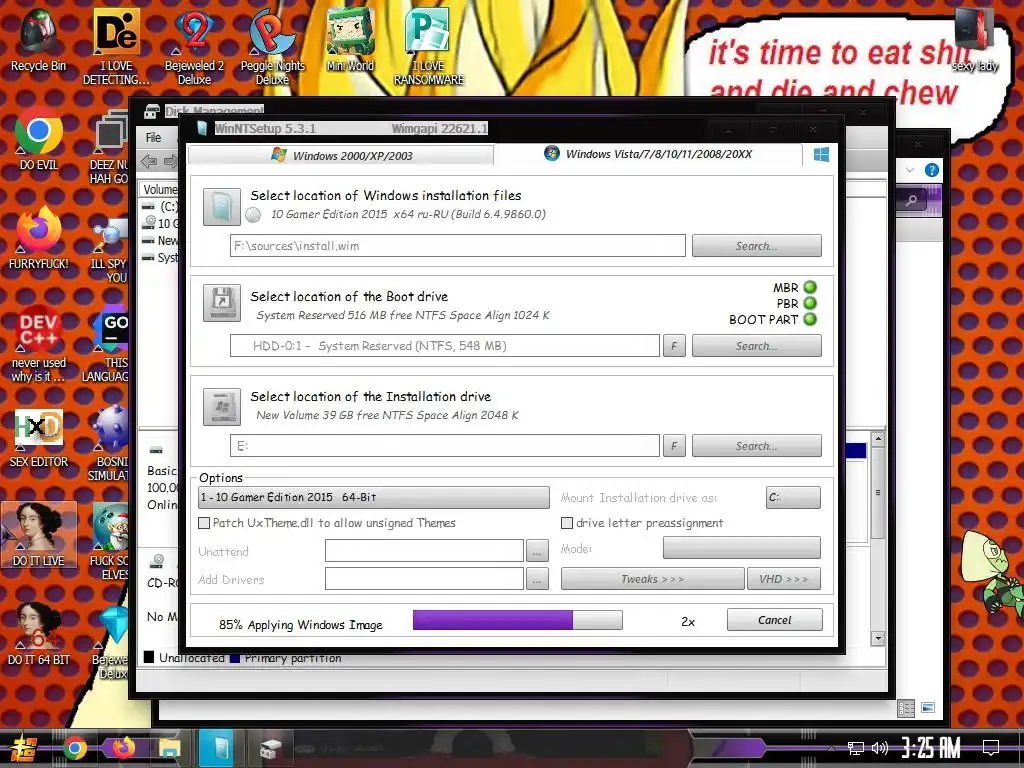Image resolution: width=1024 pixels, height=768 pixels.
Task: Search for the Installation drive
Action: [x=756, y=446]
